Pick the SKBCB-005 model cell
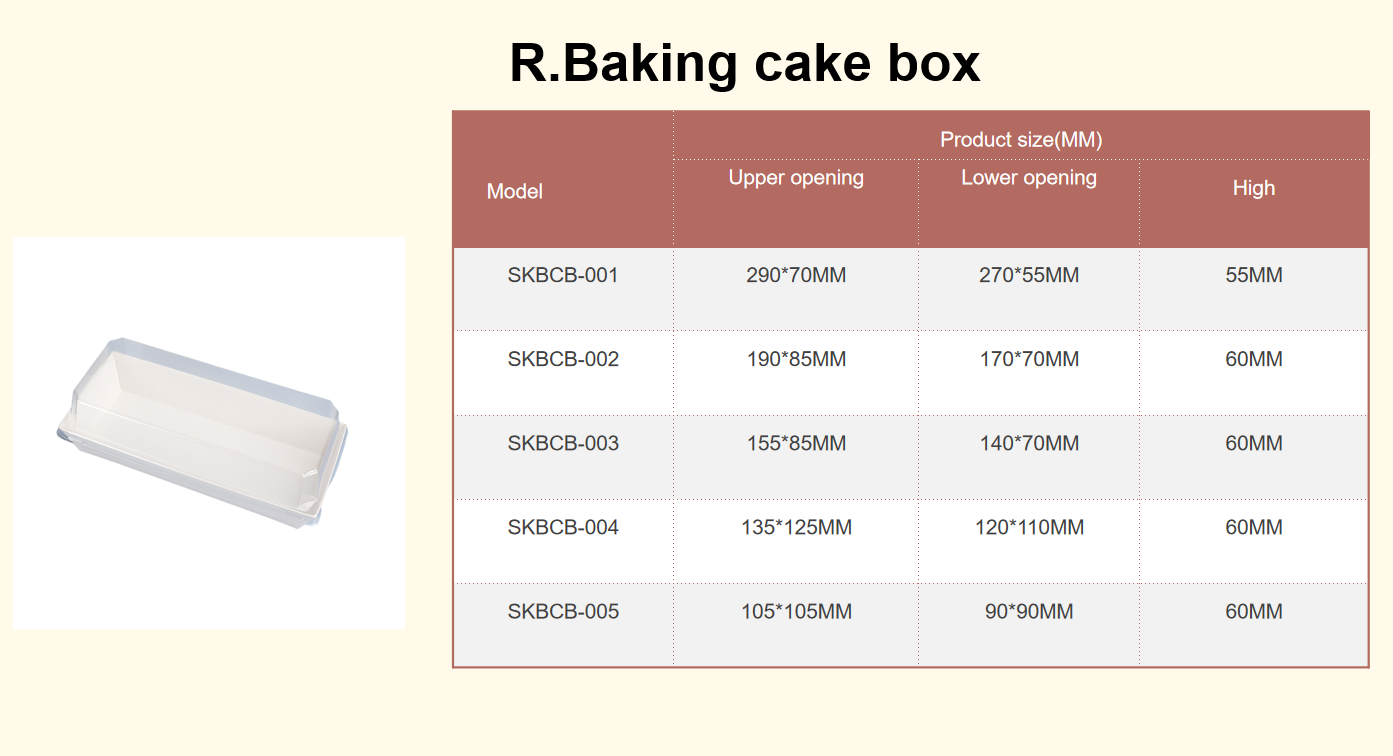This screenshot has width=1393, height=756. pos(563,611)
